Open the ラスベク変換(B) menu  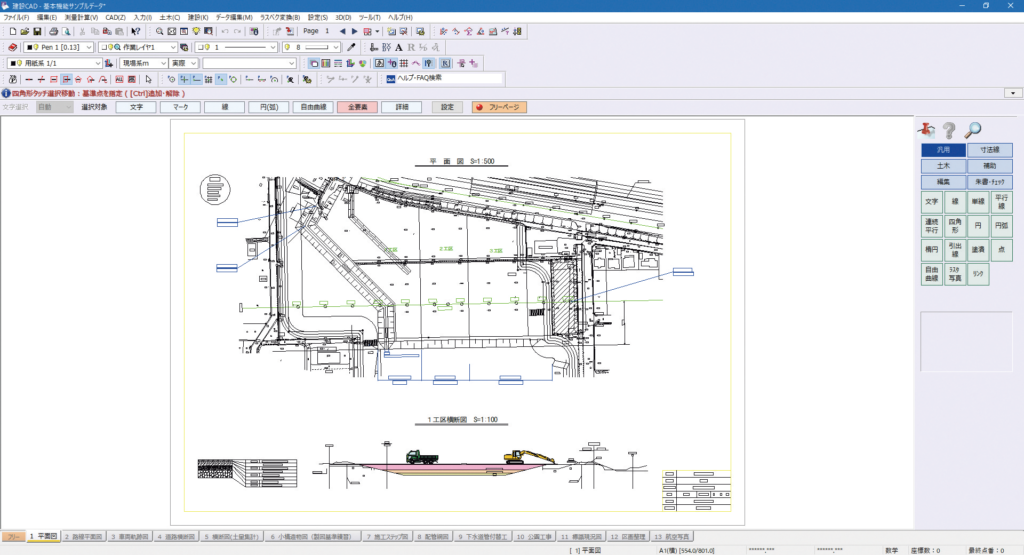pos(280,18)
